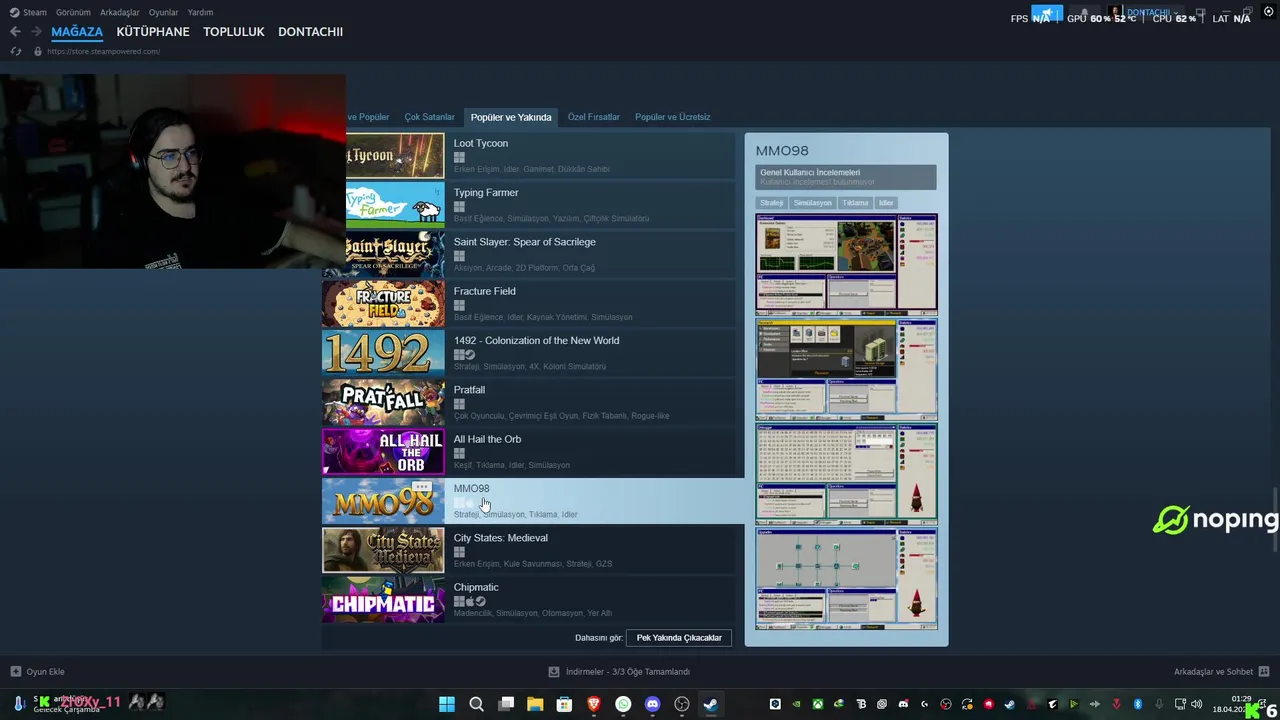Open the İndirmeler downloads icon

554,672
